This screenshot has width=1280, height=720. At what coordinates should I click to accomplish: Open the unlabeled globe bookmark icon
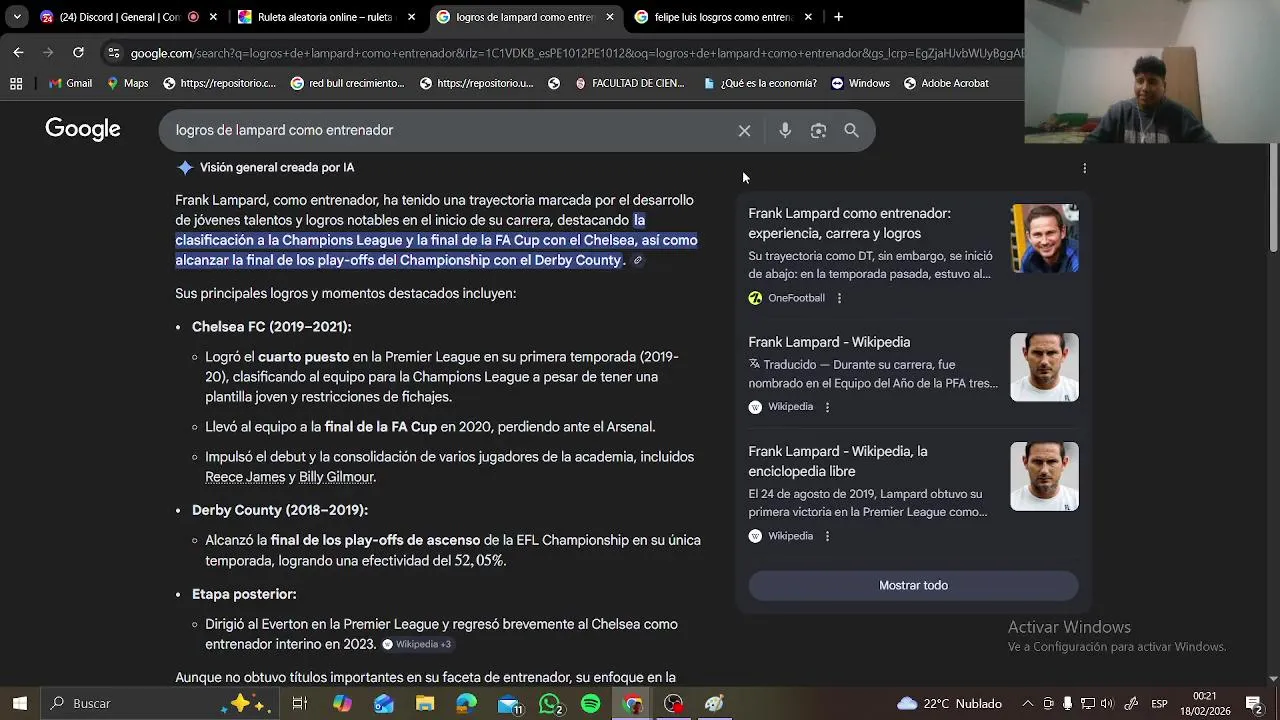click(554, 83)
